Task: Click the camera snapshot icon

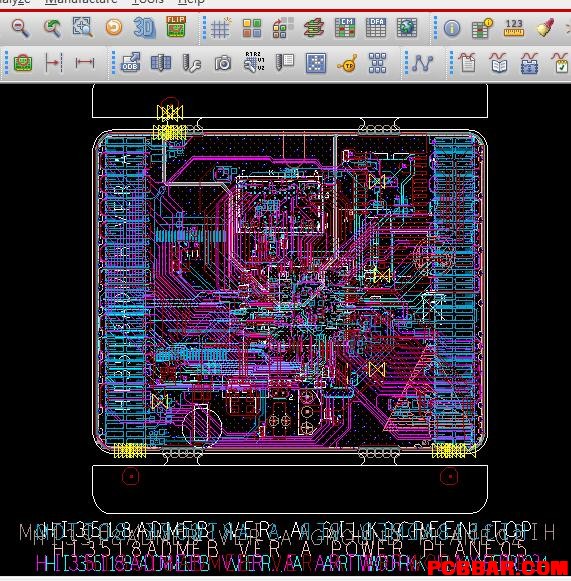Action: coord(223,63)
